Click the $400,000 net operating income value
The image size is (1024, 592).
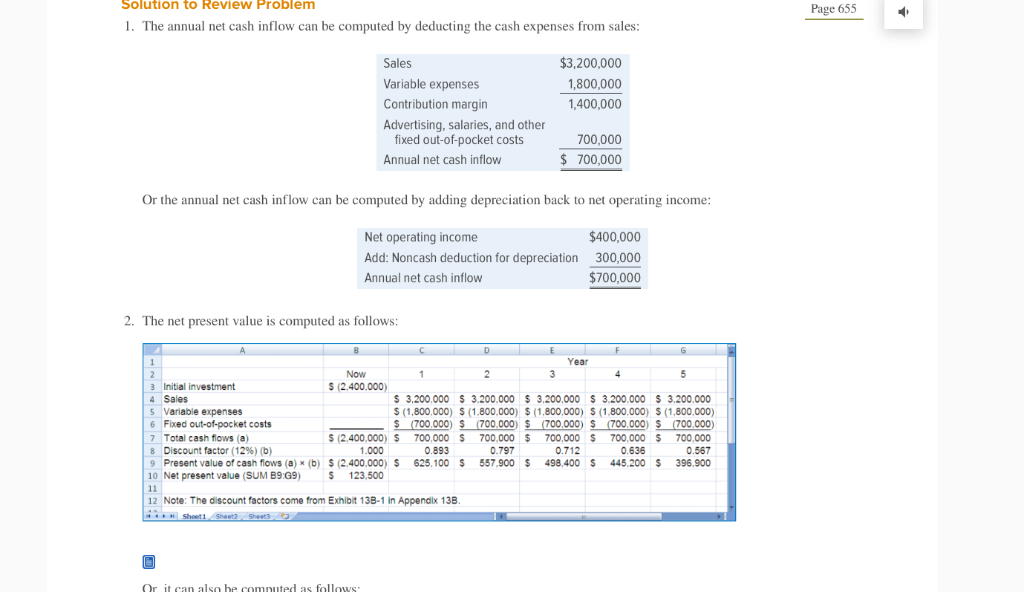coord(615,237)
